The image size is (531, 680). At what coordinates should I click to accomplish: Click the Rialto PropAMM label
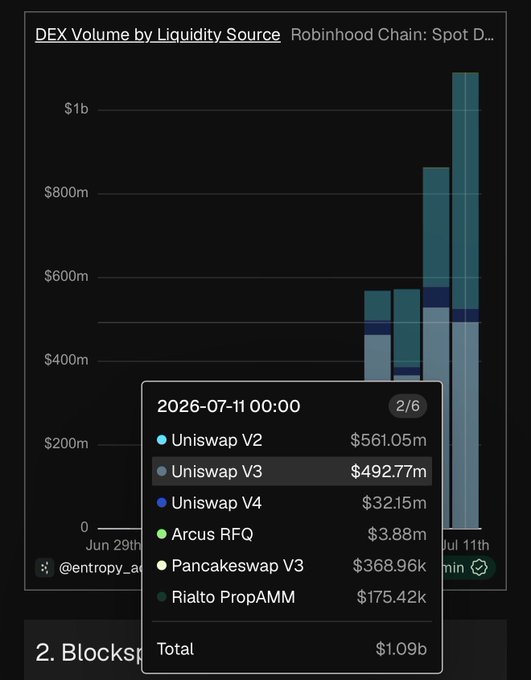233,597
